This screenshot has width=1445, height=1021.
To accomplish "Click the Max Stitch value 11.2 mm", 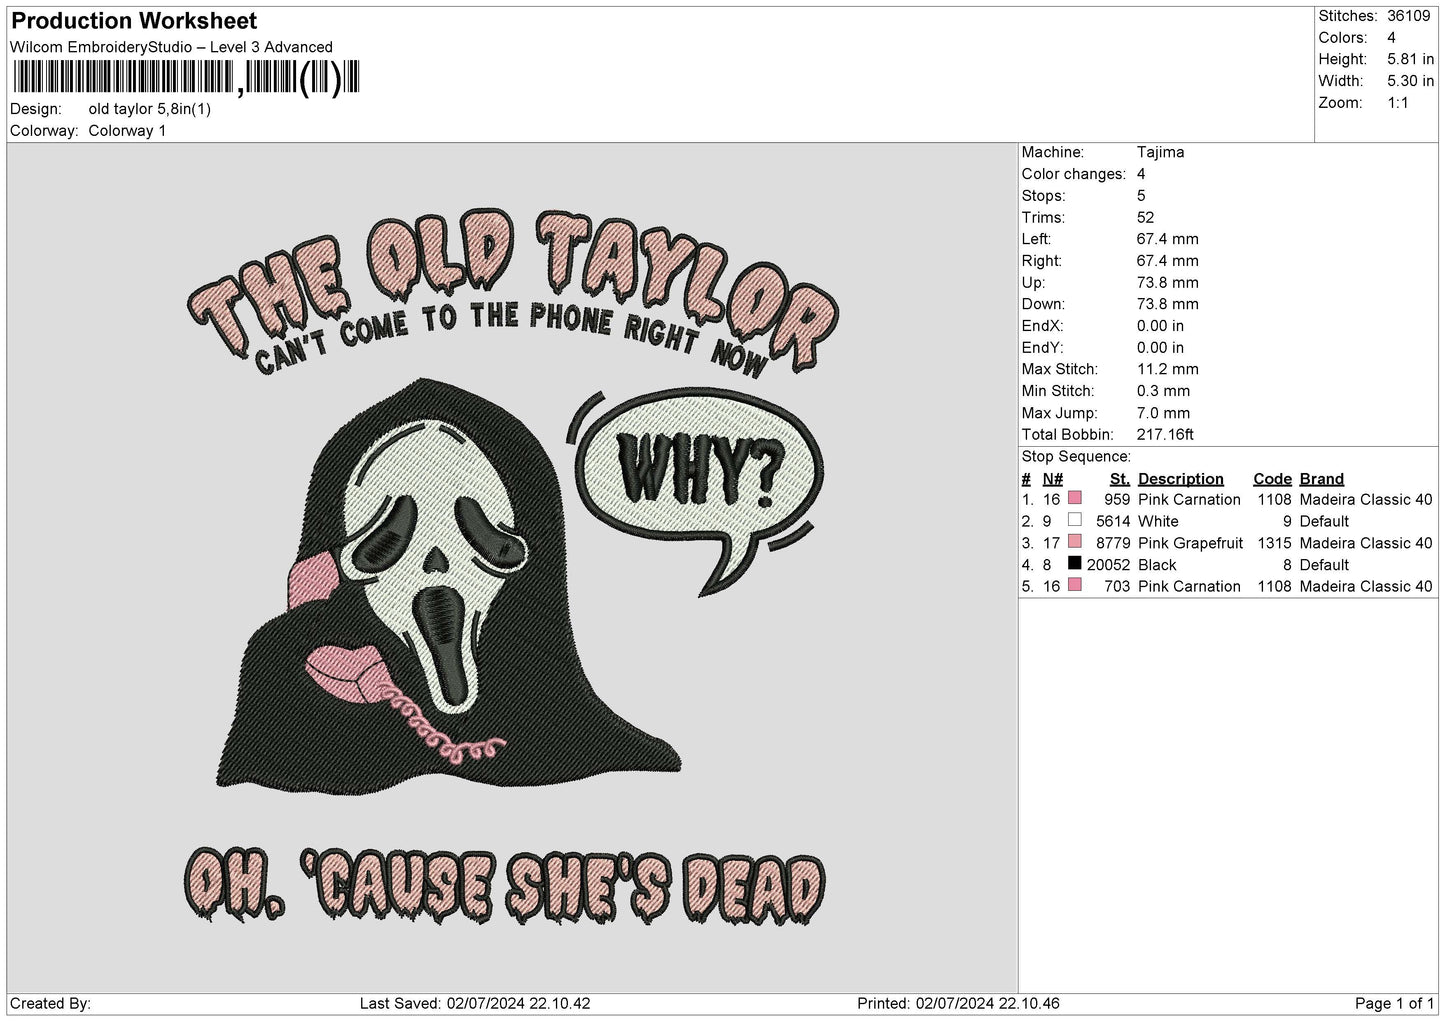I will (x=1168, y=369).
